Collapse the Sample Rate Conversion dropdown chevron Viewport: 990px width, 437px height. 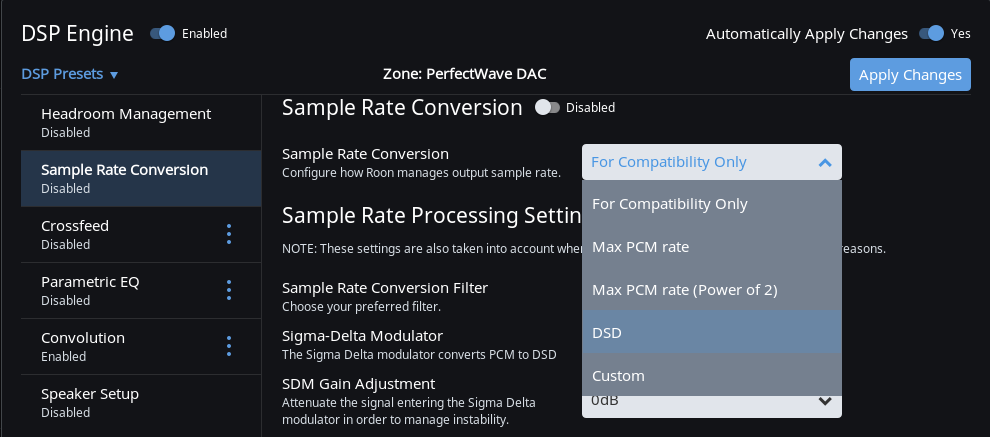824,162
